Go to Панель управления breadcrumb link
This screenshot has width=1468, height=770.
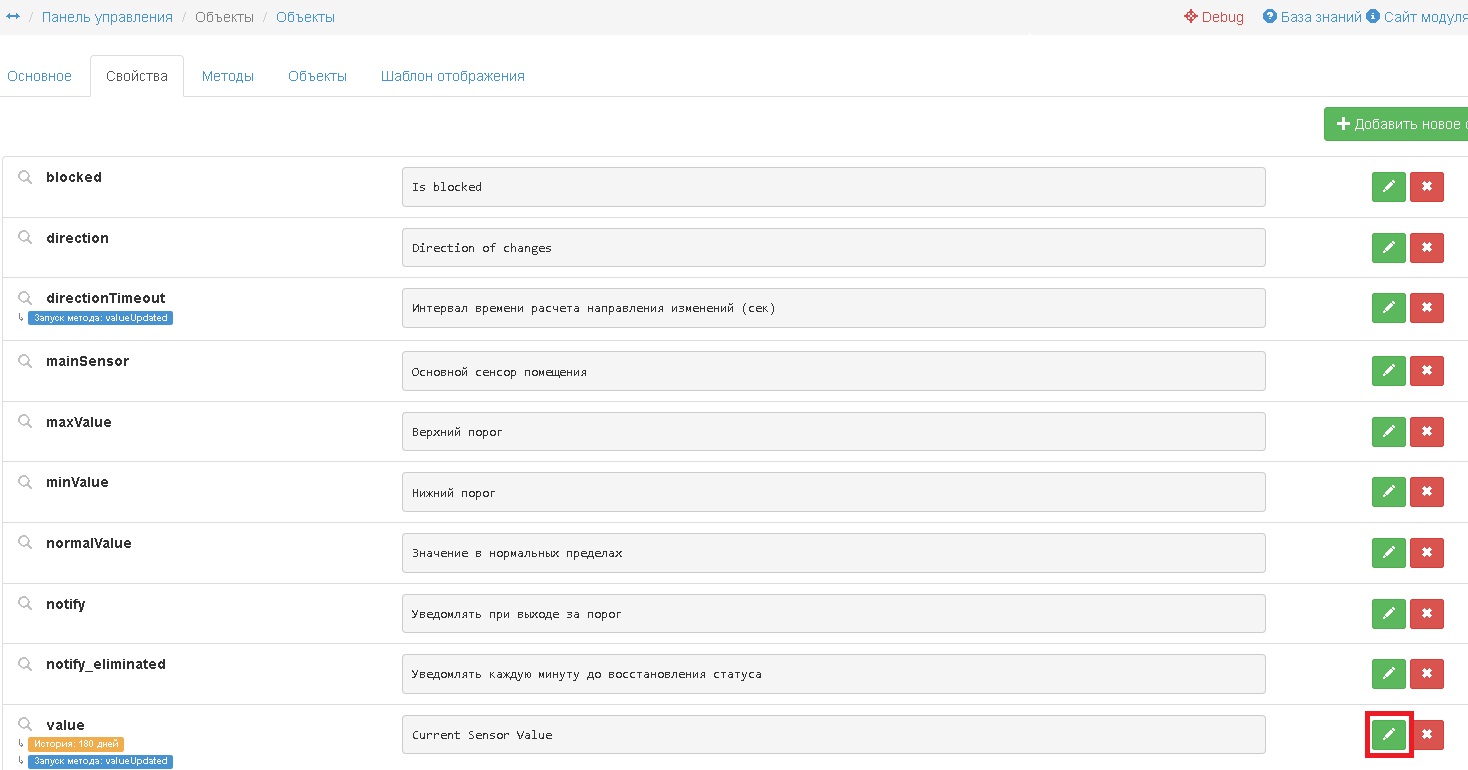pos(107,17)
